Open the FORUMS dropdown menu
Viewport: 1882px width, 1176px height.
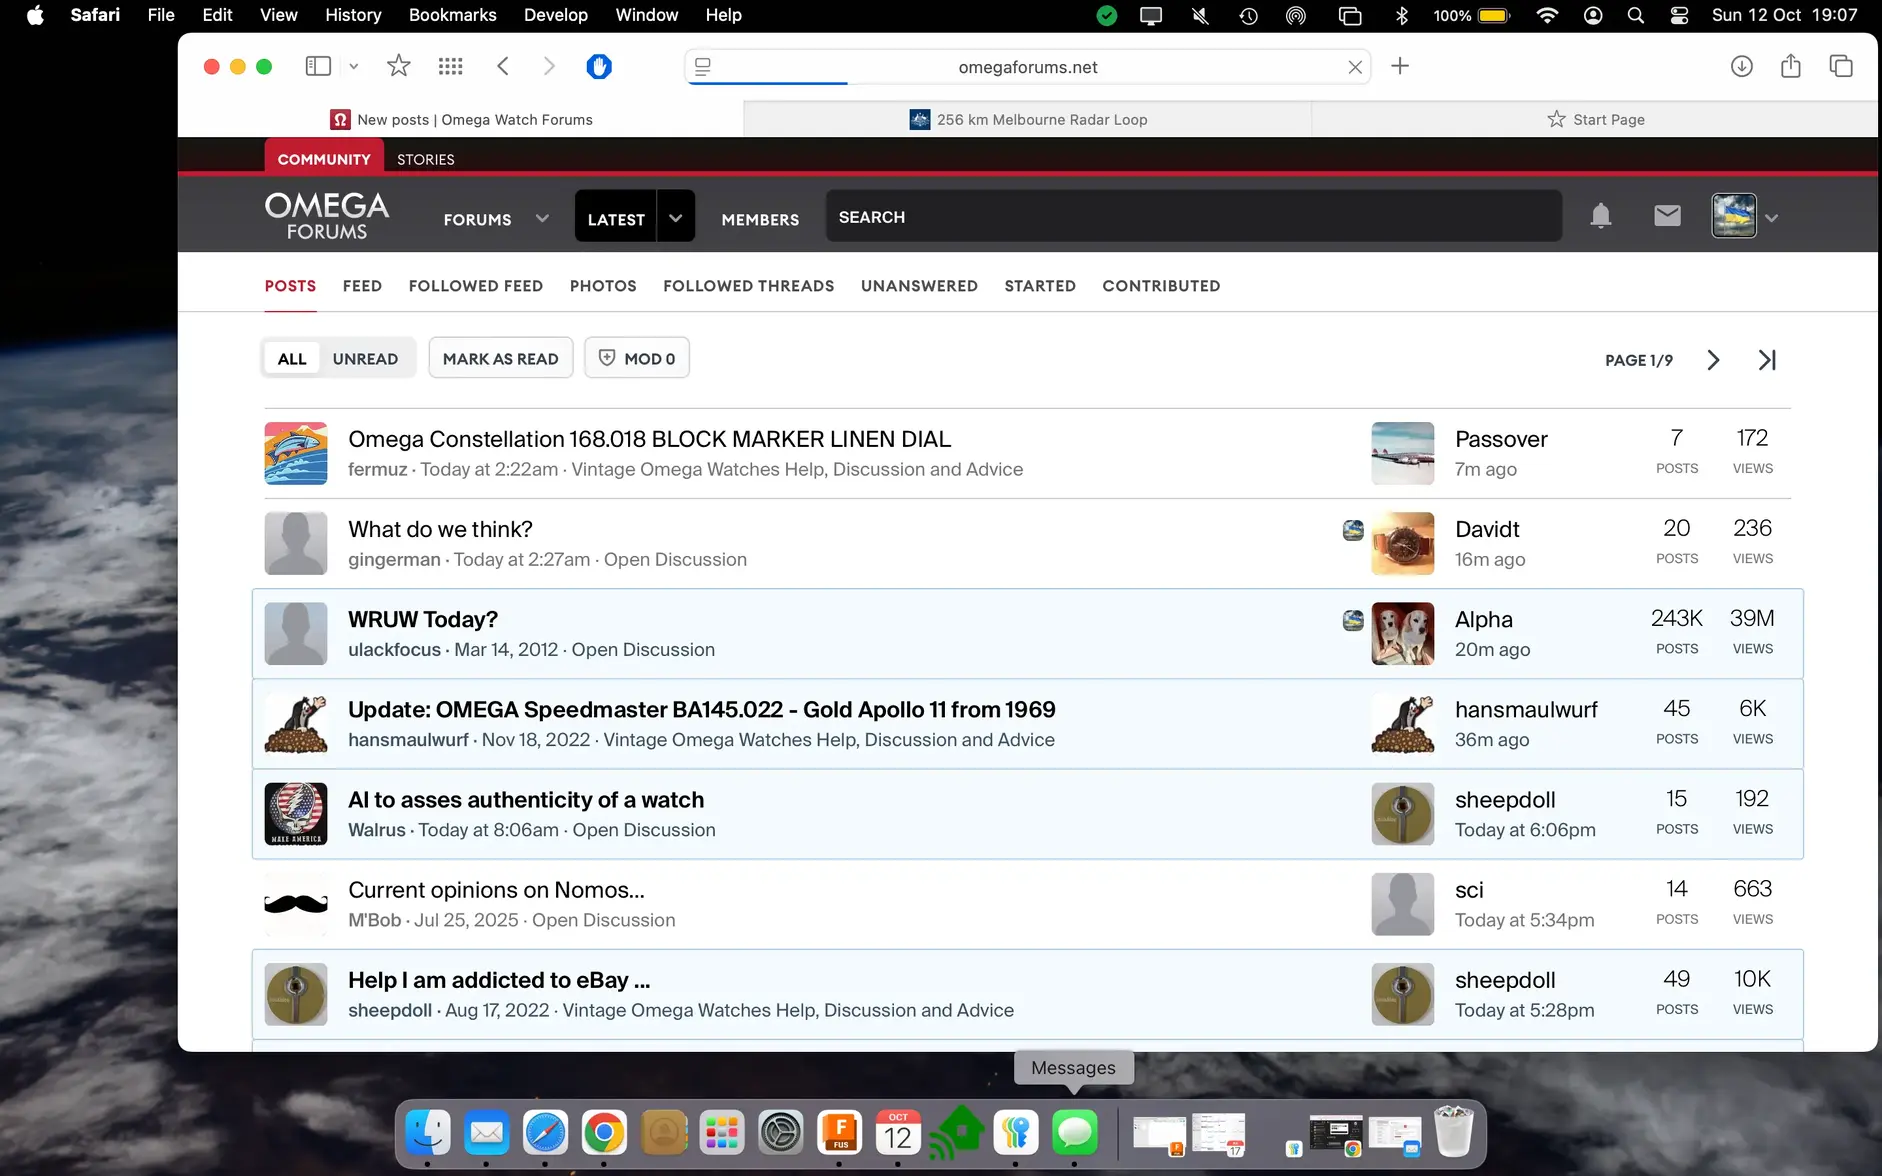pos(495,219)
